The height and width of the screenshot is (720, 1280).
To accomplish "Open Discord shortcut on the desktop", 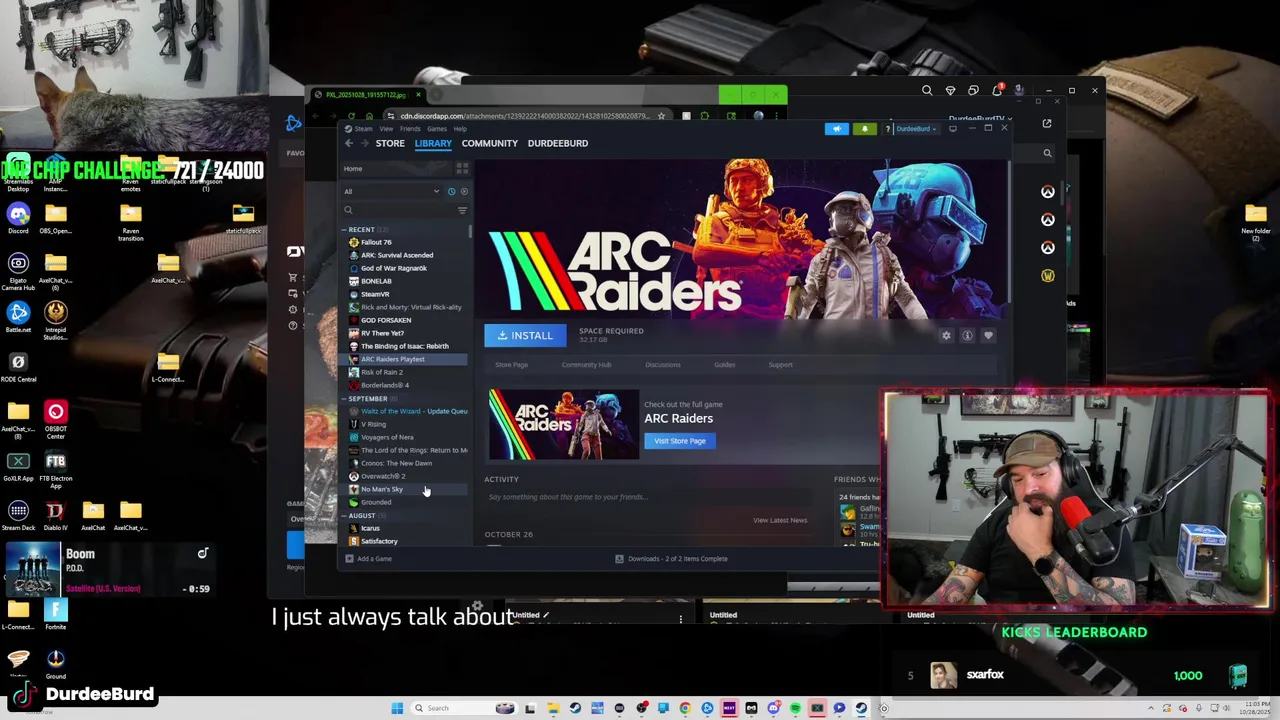I will (18, 219).
